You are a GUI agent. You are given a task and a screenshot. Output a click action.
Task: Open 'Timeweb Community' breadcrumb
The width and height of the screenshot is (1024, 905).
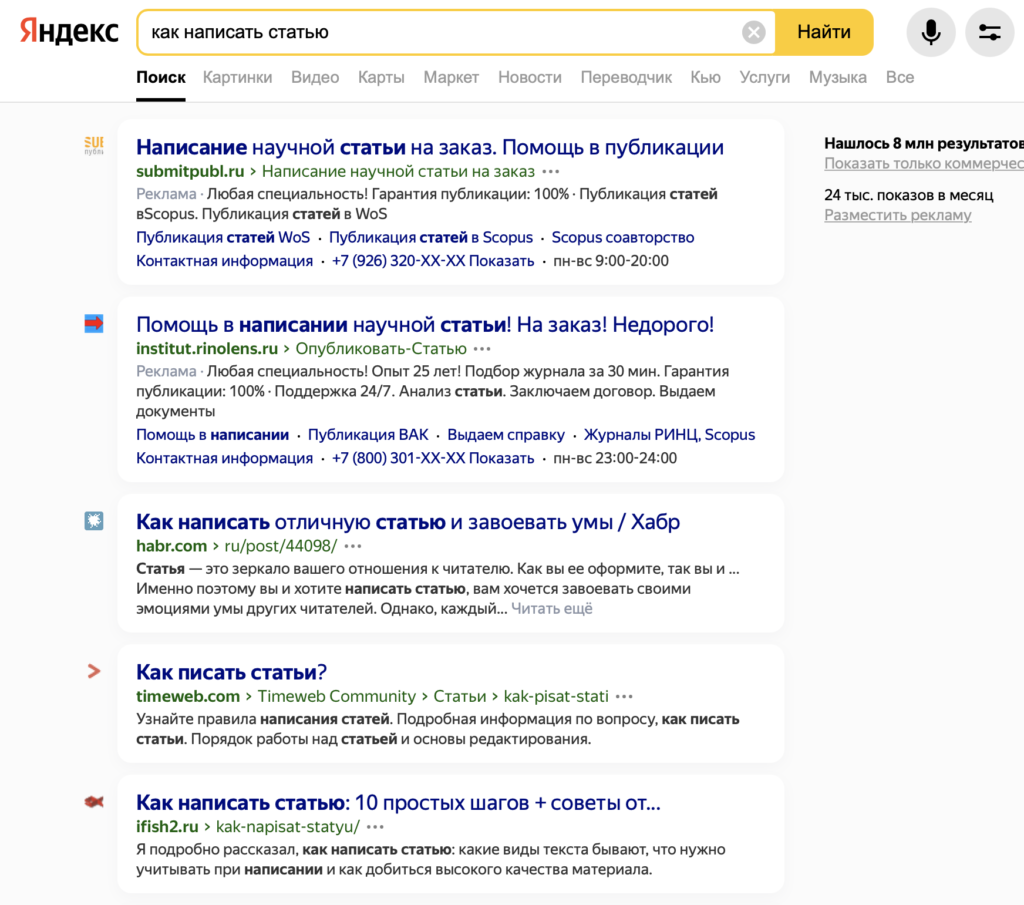336,696
